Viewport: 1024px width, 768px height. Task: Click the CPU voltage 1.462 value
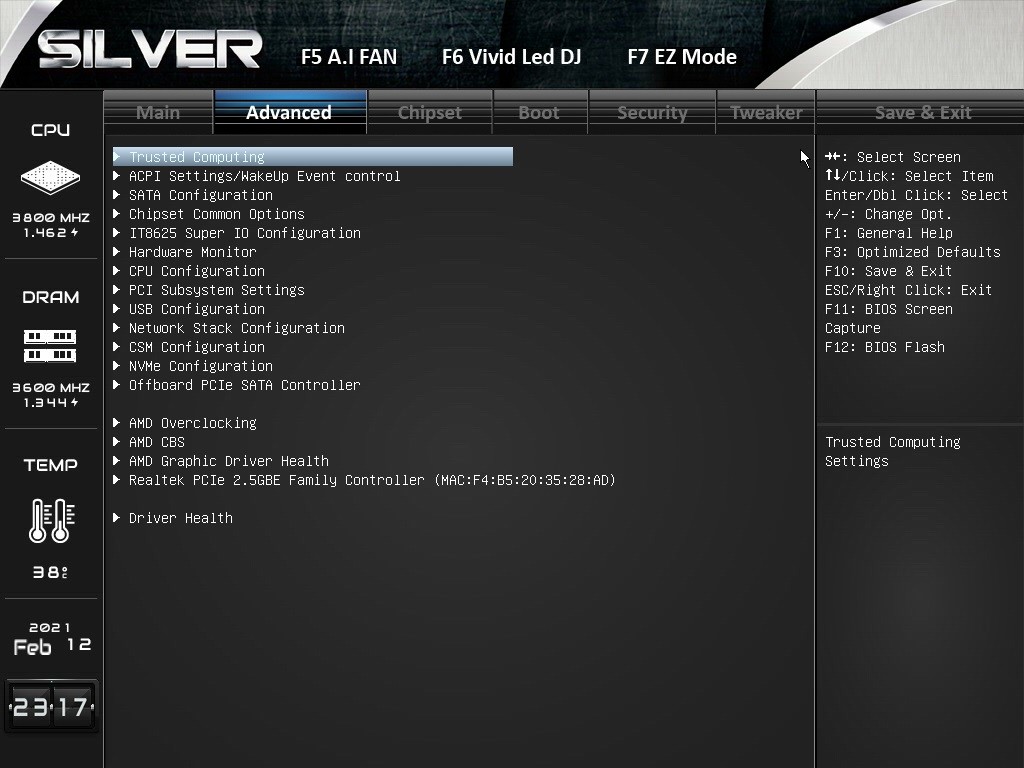[x=51, y=232]
